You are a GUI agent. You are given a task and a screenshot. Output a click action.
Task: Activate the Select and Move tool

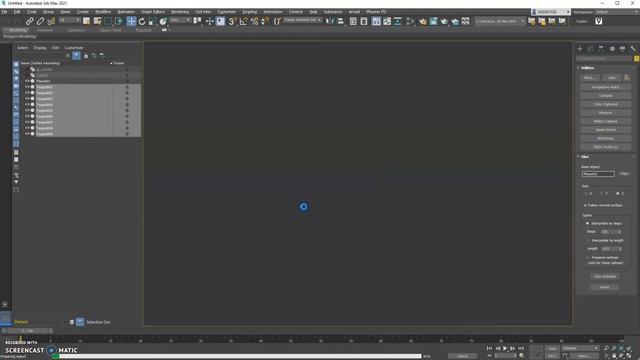coord(131,21)
